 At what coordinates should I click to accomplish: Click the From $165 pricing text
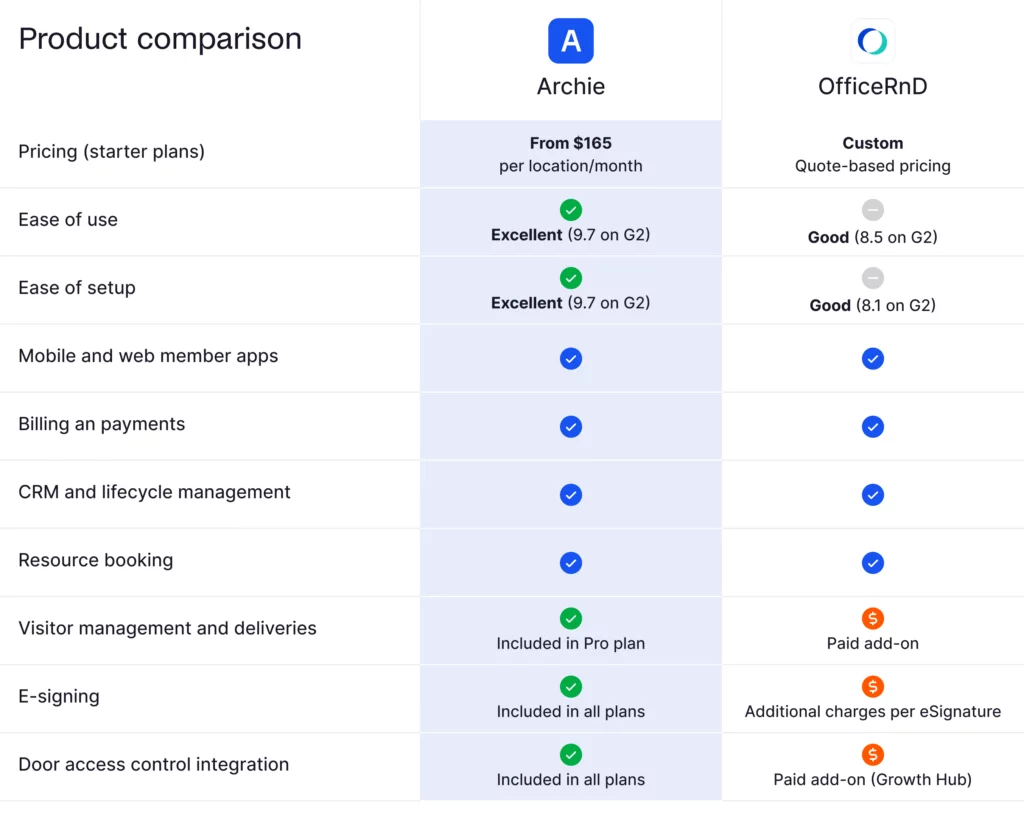point(571,143)
